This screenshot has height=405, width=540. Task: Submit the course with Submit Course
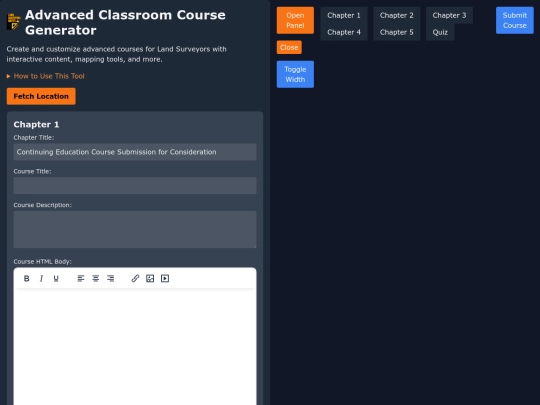[515, 20]
